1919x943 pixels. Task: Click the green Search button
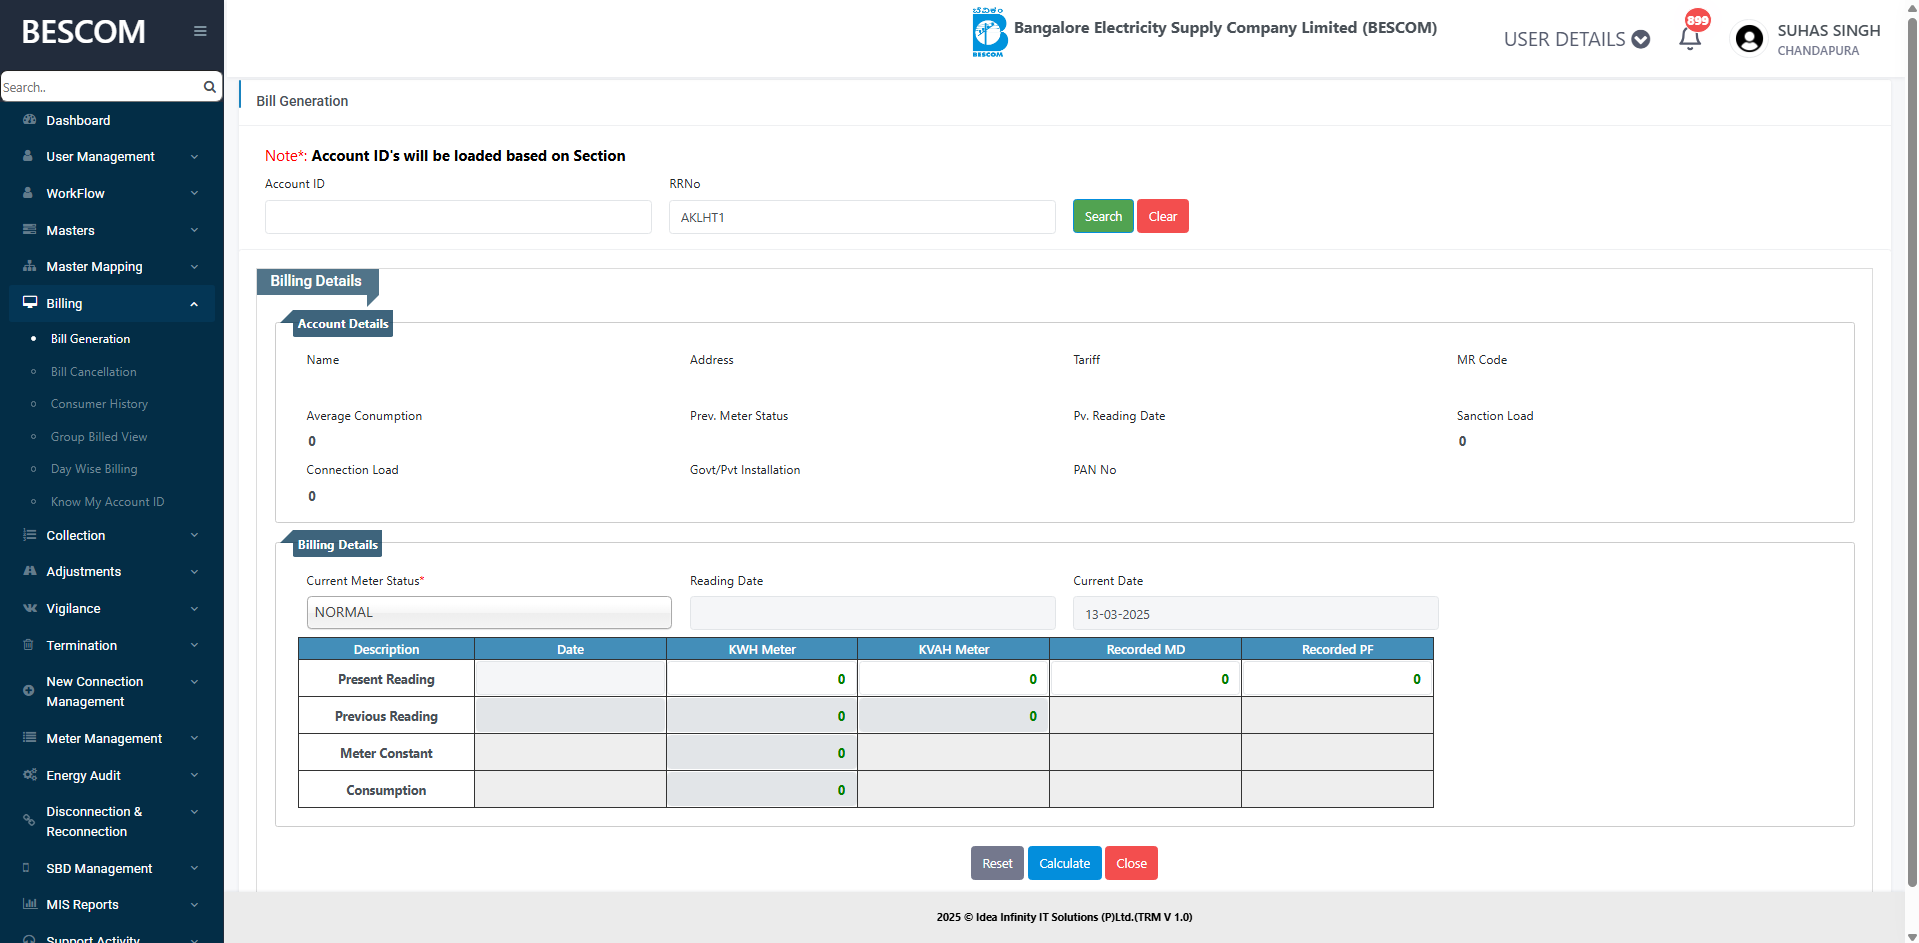click(x=1103, y=216)
